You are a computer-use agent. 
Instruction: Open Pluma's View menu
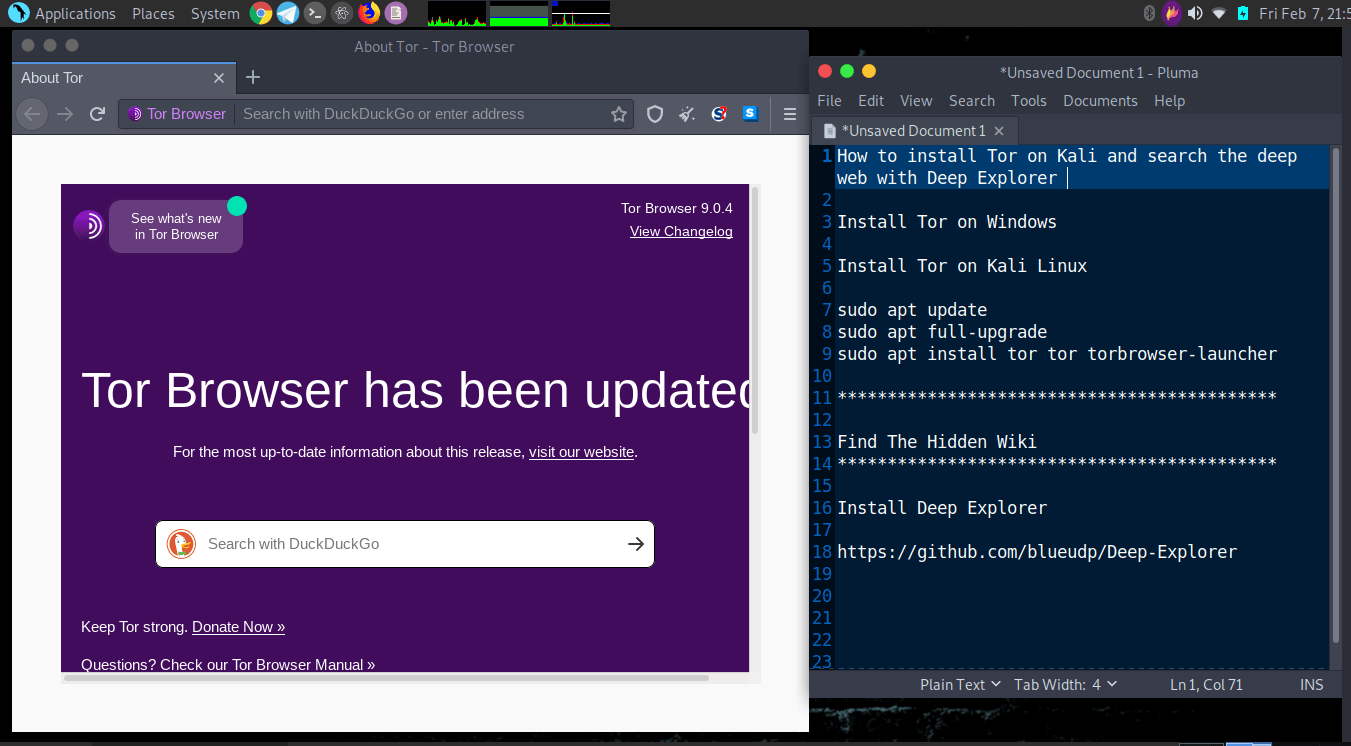(x=916, y=101)
